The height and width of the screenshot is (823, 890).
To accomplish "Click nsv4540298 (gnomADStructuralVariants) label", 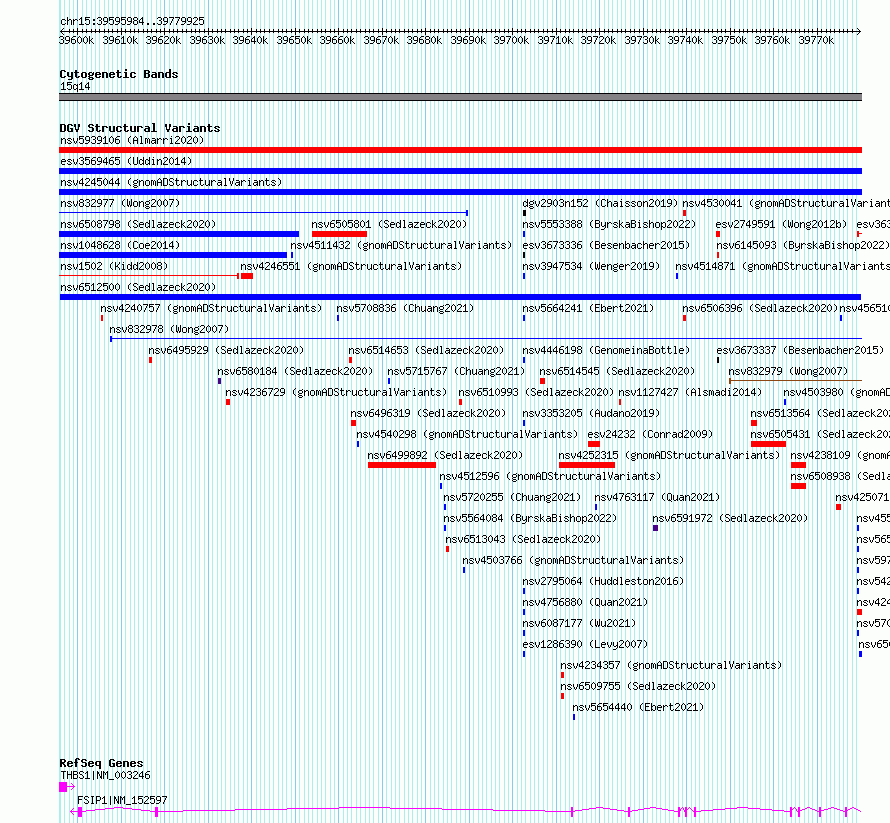I will 467,434.
